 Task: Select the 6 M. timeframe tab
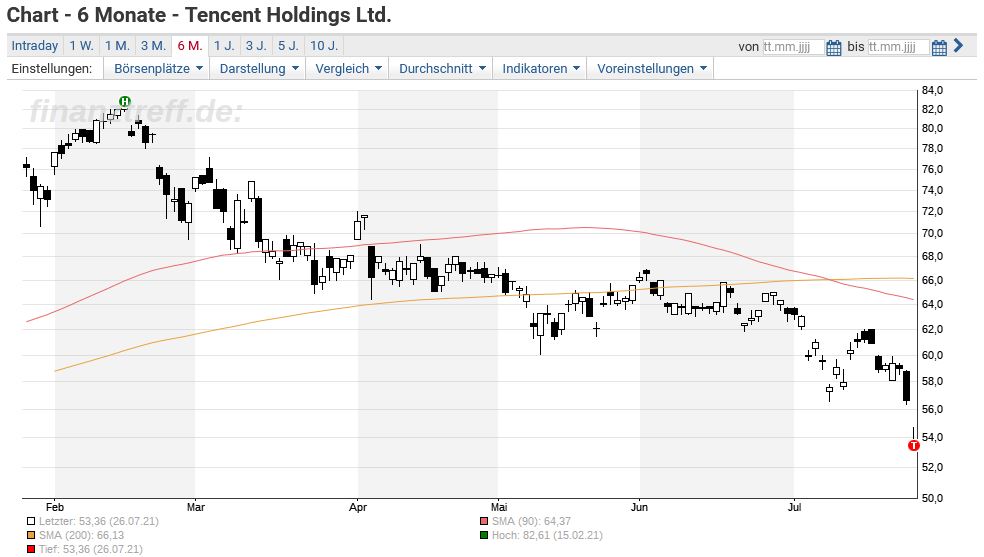[190, 46]
